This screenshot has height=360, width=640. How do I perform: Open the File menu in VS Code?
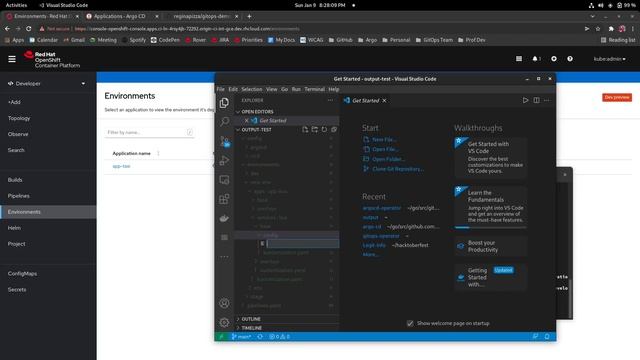tap(221, 89)
